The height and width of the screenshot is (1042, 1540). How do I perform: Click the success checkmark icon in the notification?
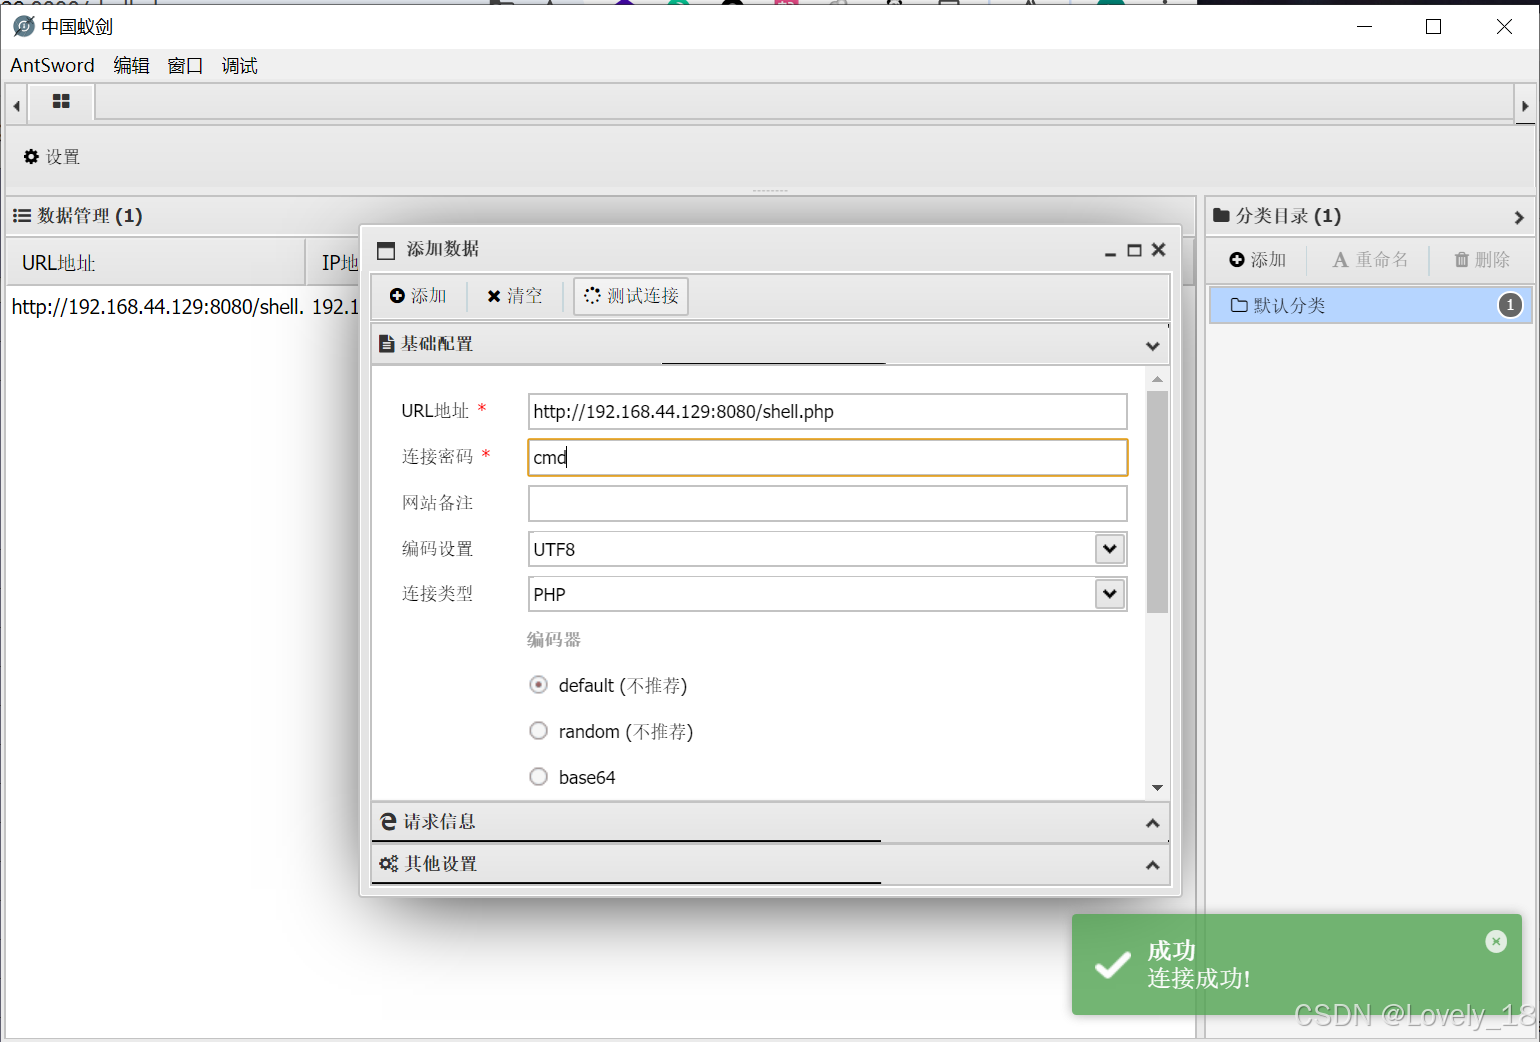click(x=1112, y=965)
